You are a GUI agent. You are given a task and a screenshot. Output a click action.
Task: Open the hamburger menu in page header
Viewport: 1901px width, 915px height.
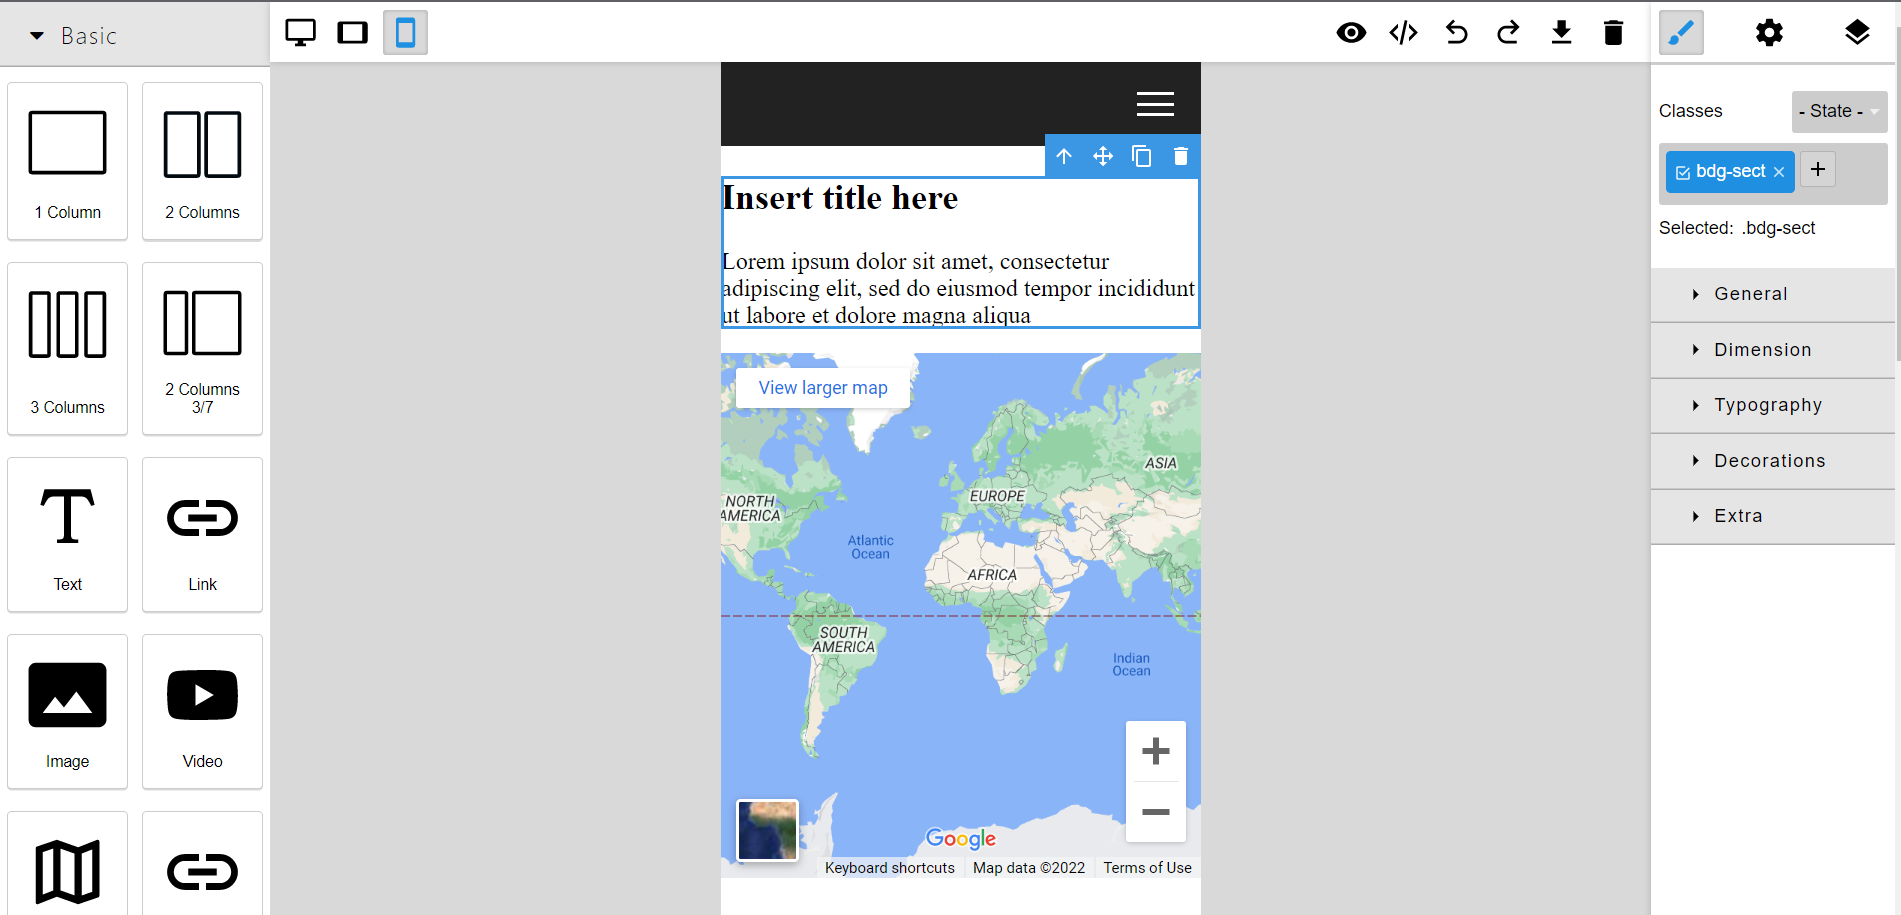(x=1155, y=104)
